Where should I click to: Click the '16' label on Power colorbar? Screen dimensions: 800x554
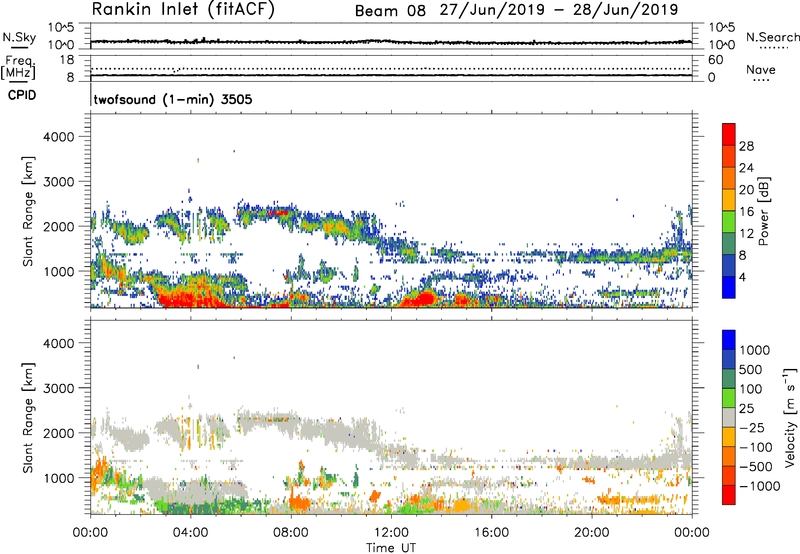click(x=746, y=212)
